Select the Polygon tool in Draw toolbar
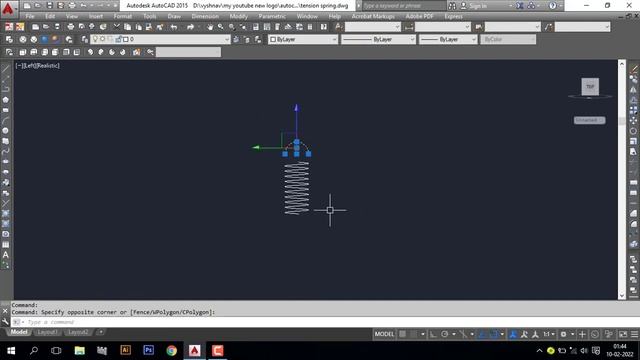The width and height of the screenshot is (640, 360). [x=5, y=100]
